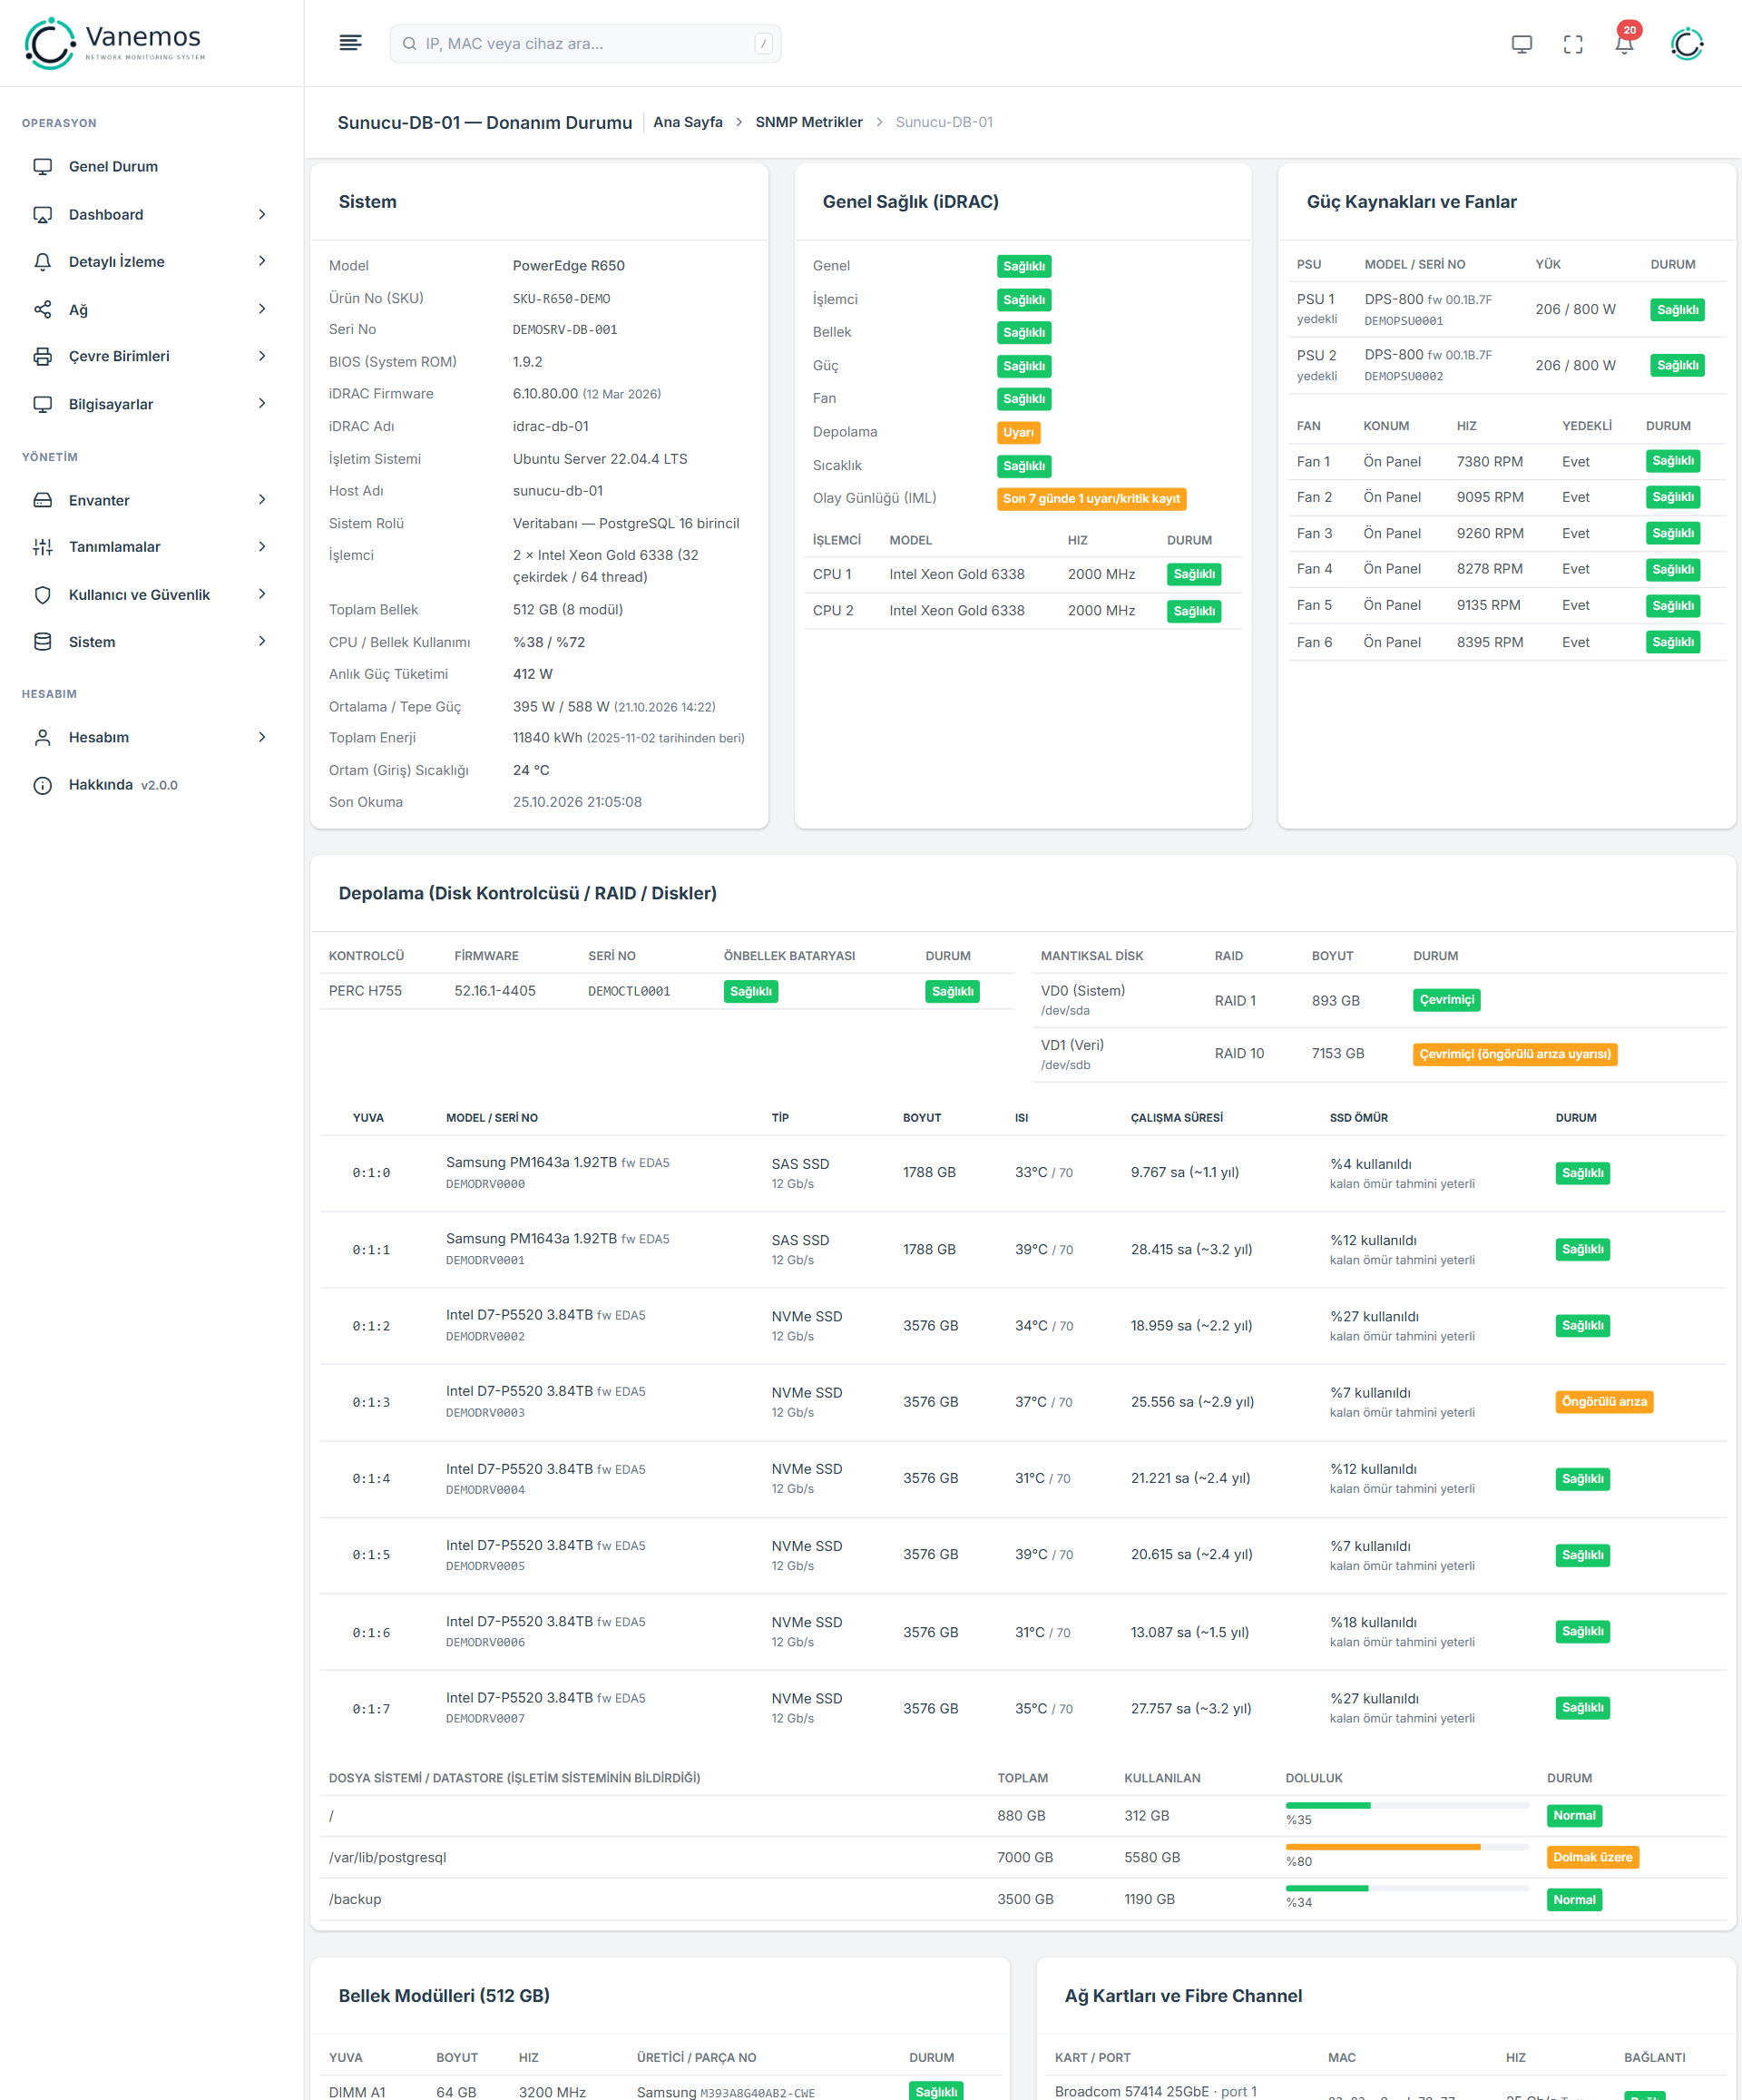Click the Dashboard sidebar icon
This screenshot has width=1742, height=2100.
tap(43, 215)
